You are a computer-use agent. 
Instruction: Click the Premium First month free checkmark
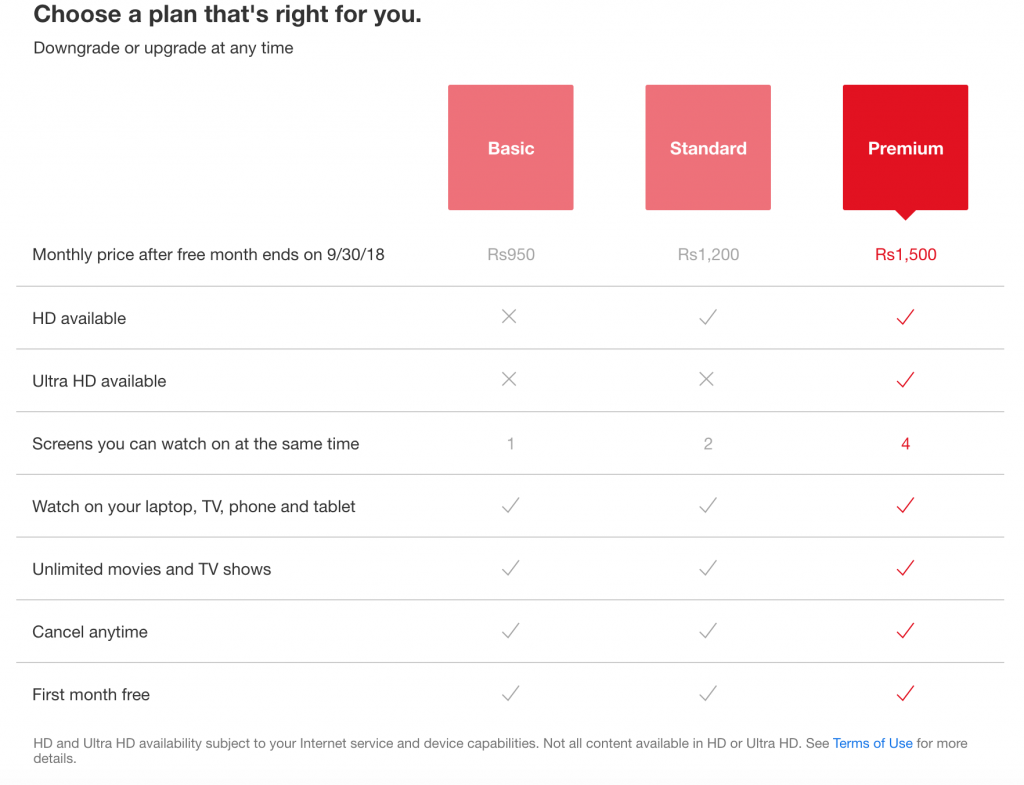click(905, 693)
